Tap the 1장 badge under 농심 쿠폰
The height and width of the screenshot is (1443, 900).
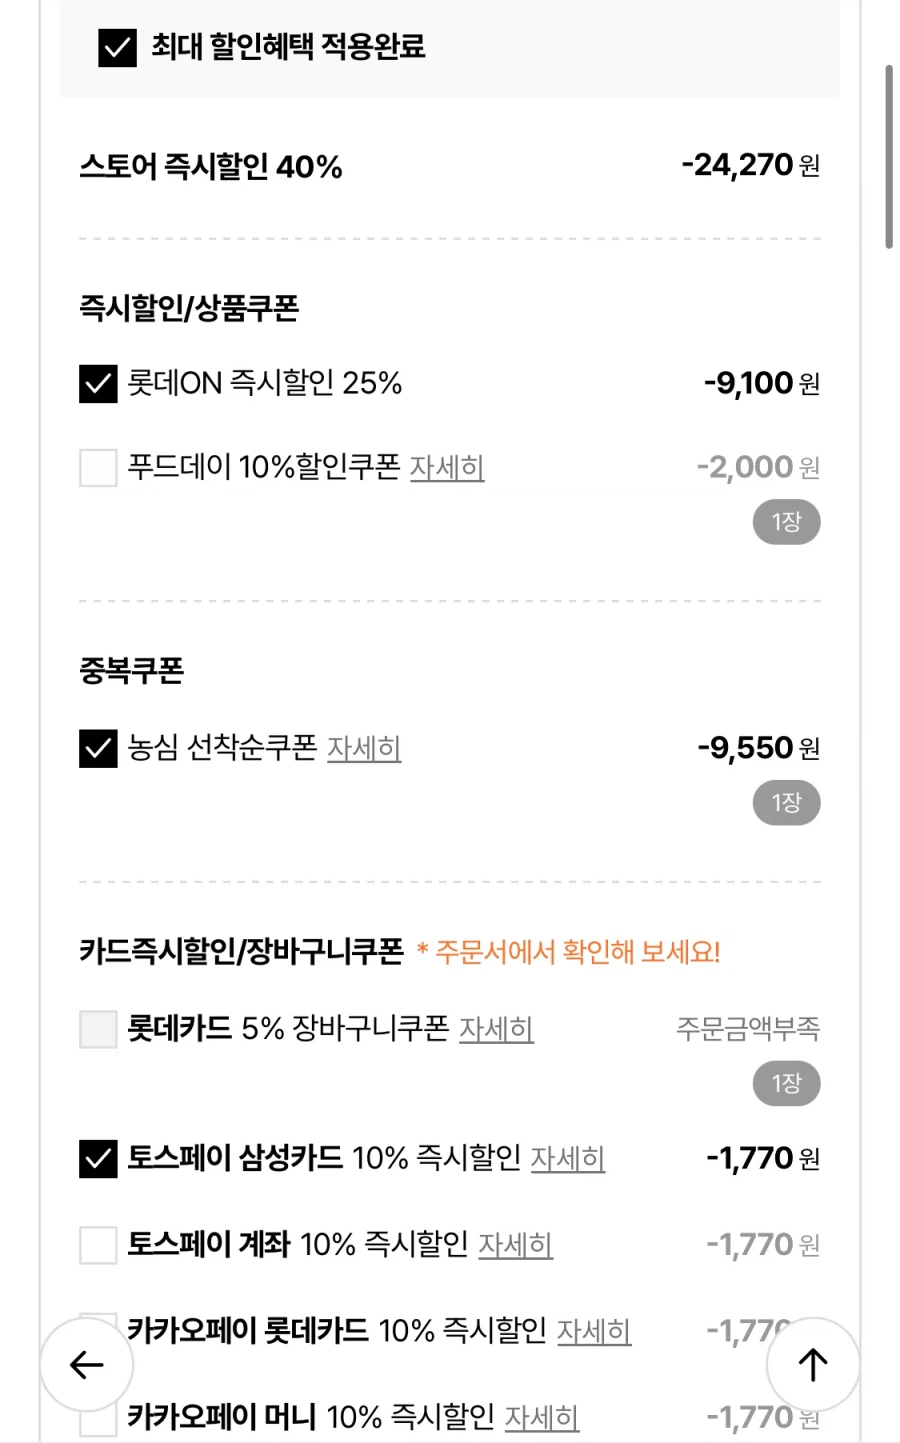pyautogui.click(x=786, y=803)
